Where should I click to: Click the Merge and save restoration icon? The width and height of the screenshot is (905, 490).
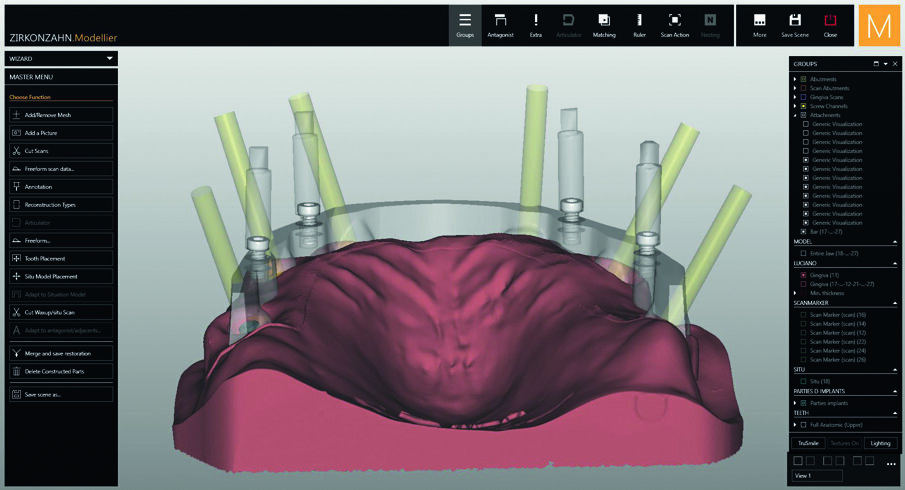pyautogui.click(x=16, y=353)
